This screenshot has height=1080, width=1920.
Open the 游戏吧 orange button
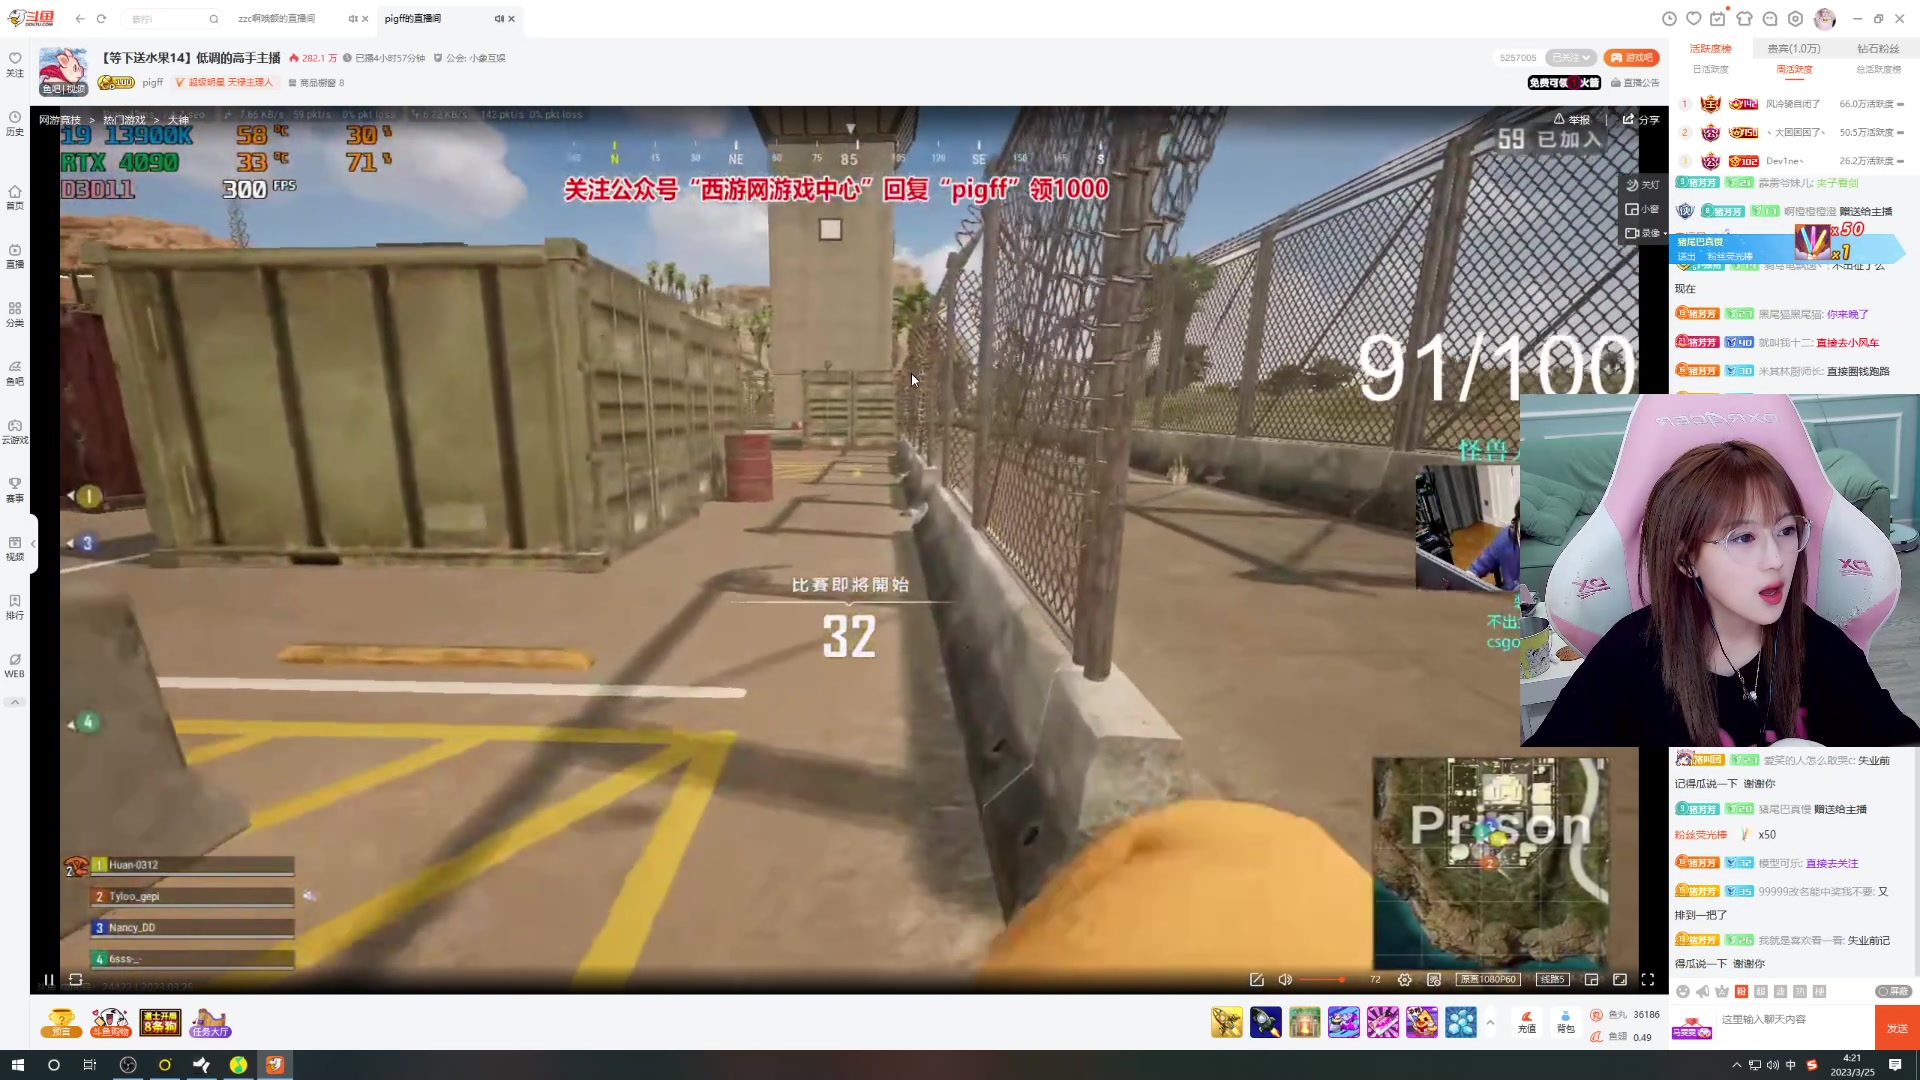coord(1631,58)
